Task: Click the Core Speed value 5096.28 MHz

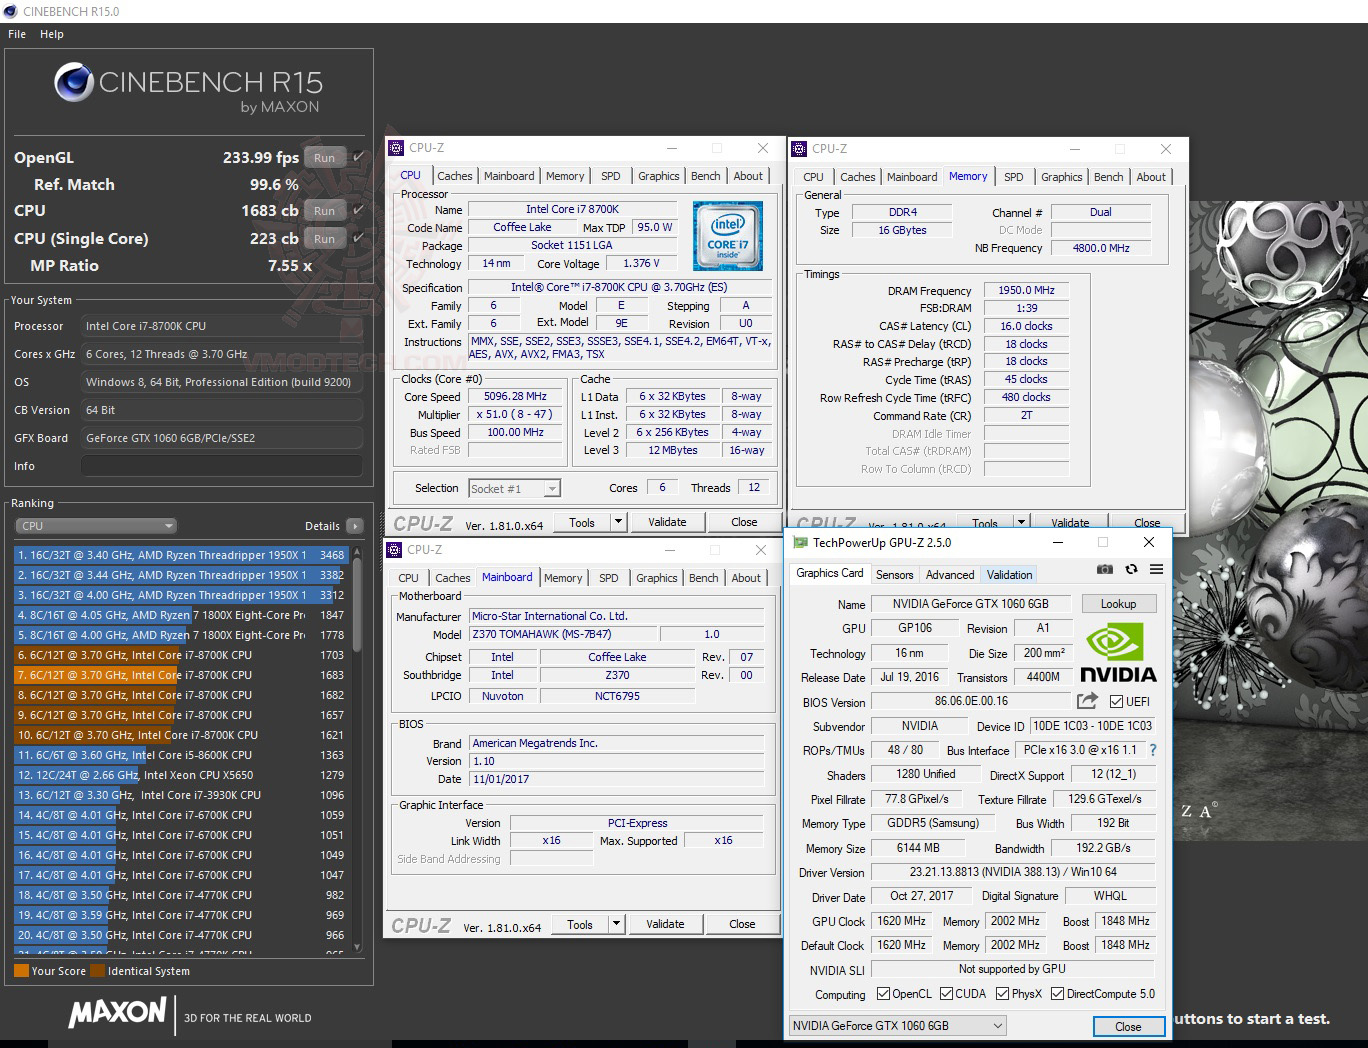Action: pos(514,396)
